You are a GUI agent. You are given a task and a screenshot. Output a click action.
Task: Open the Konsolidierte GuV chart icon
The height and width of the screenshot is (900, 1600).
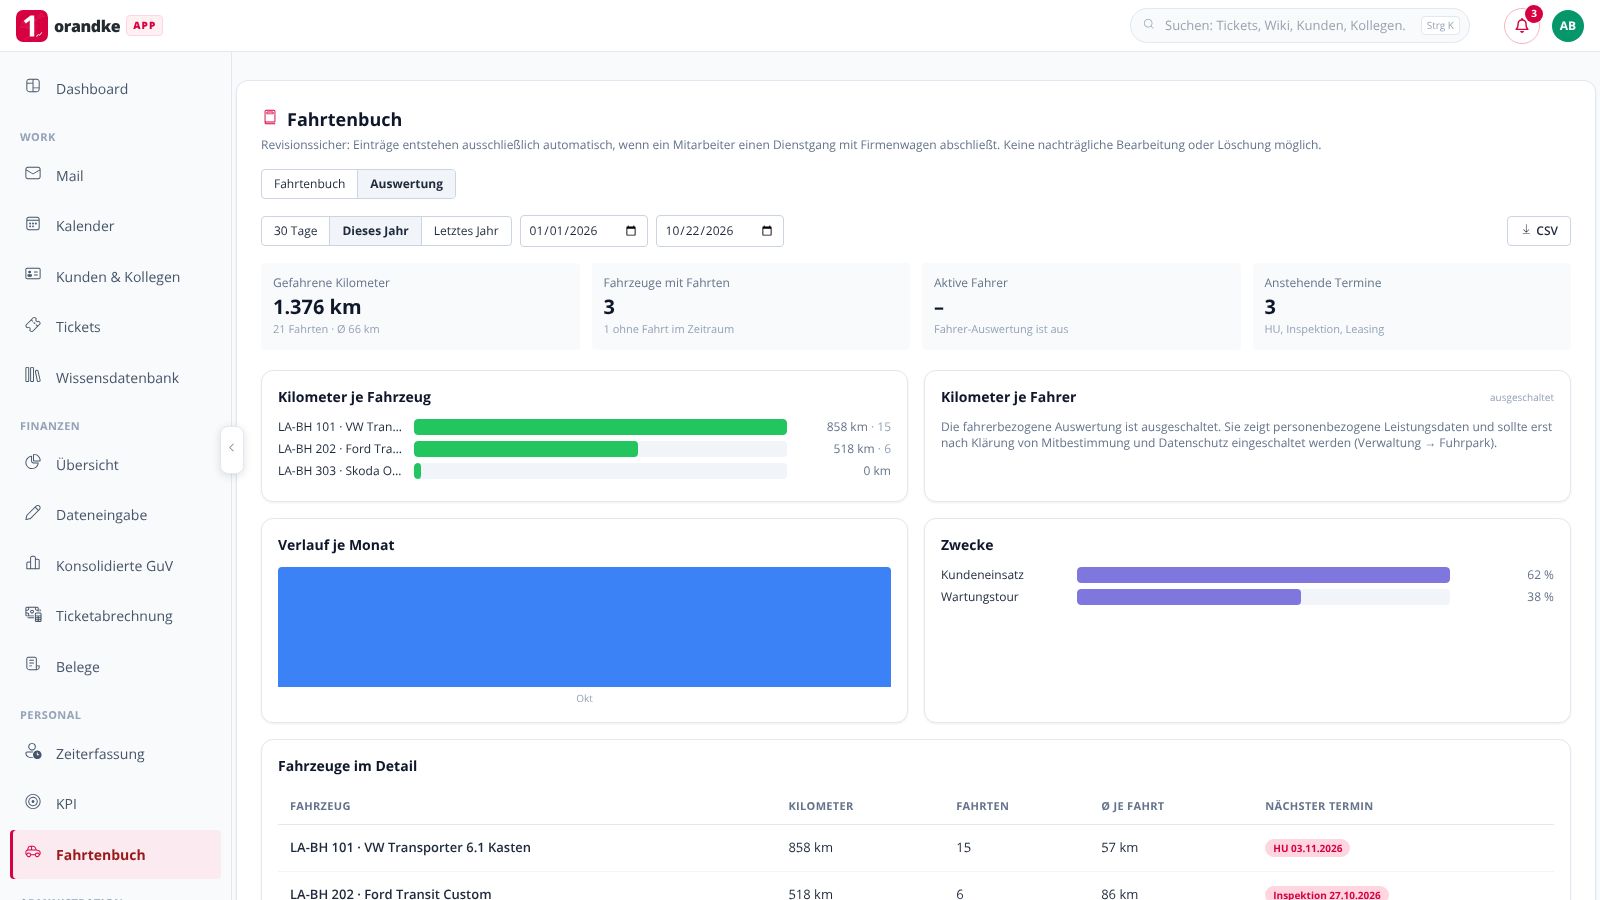pos(33,563)
